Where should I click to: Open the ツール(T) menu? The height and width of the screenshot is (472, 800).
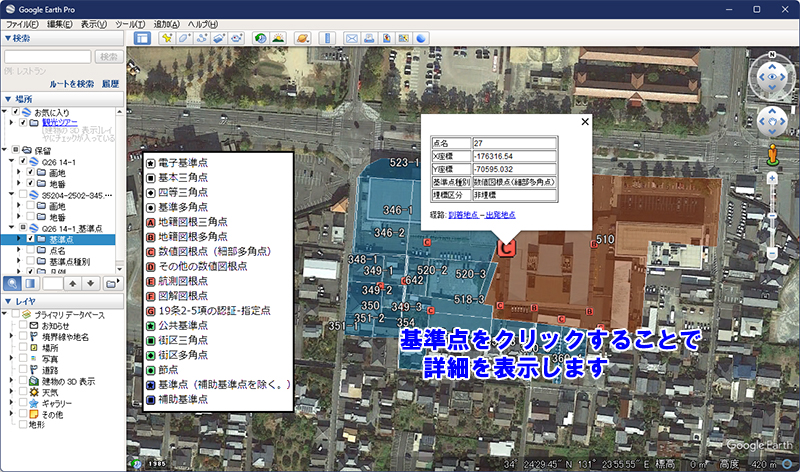pyautogui.click(x=130, y=24)
